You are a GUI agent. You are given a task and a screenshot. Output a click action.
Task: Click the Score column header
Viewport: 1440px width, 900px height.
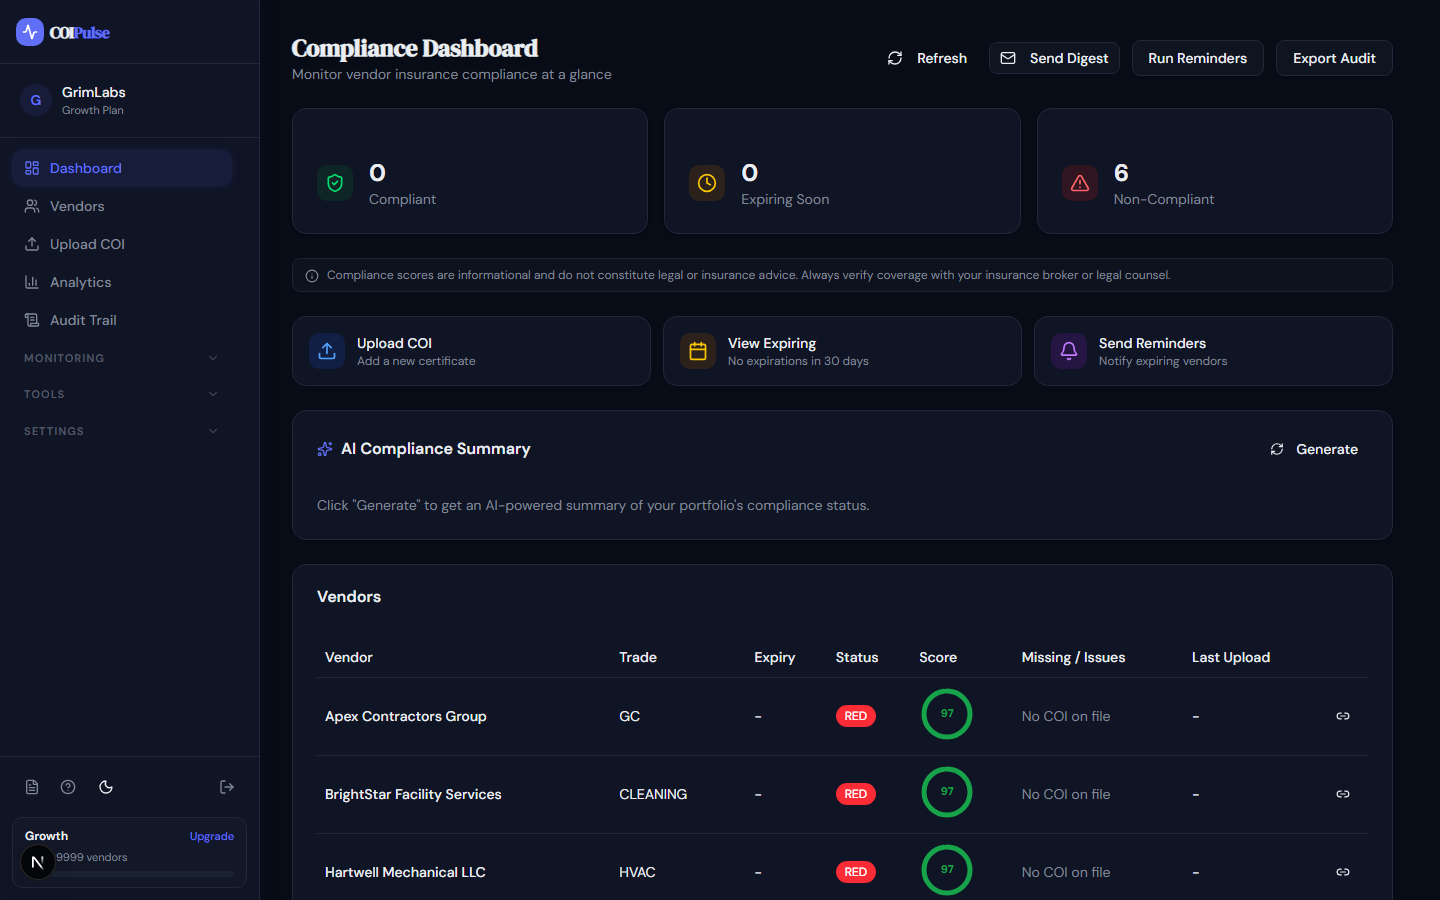[x=938, y=657]
